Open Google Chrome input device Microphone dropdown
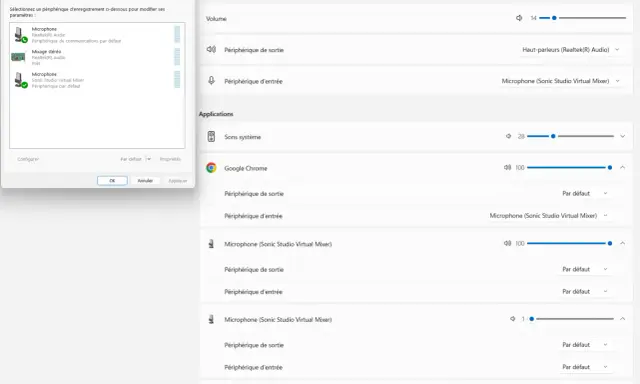The height and width of the screenshot is (384, 640). click(549, 215)
